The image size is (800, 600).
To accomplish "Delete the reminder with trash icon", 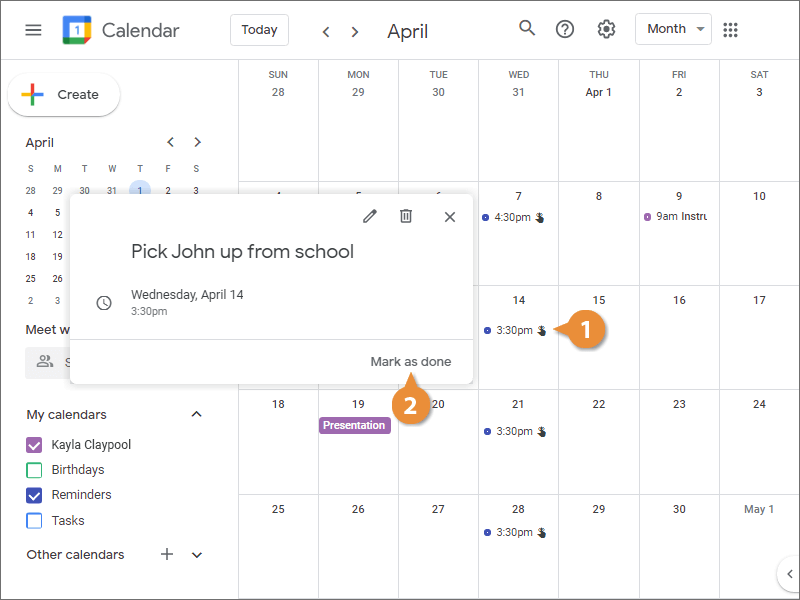I will (406, 216).
